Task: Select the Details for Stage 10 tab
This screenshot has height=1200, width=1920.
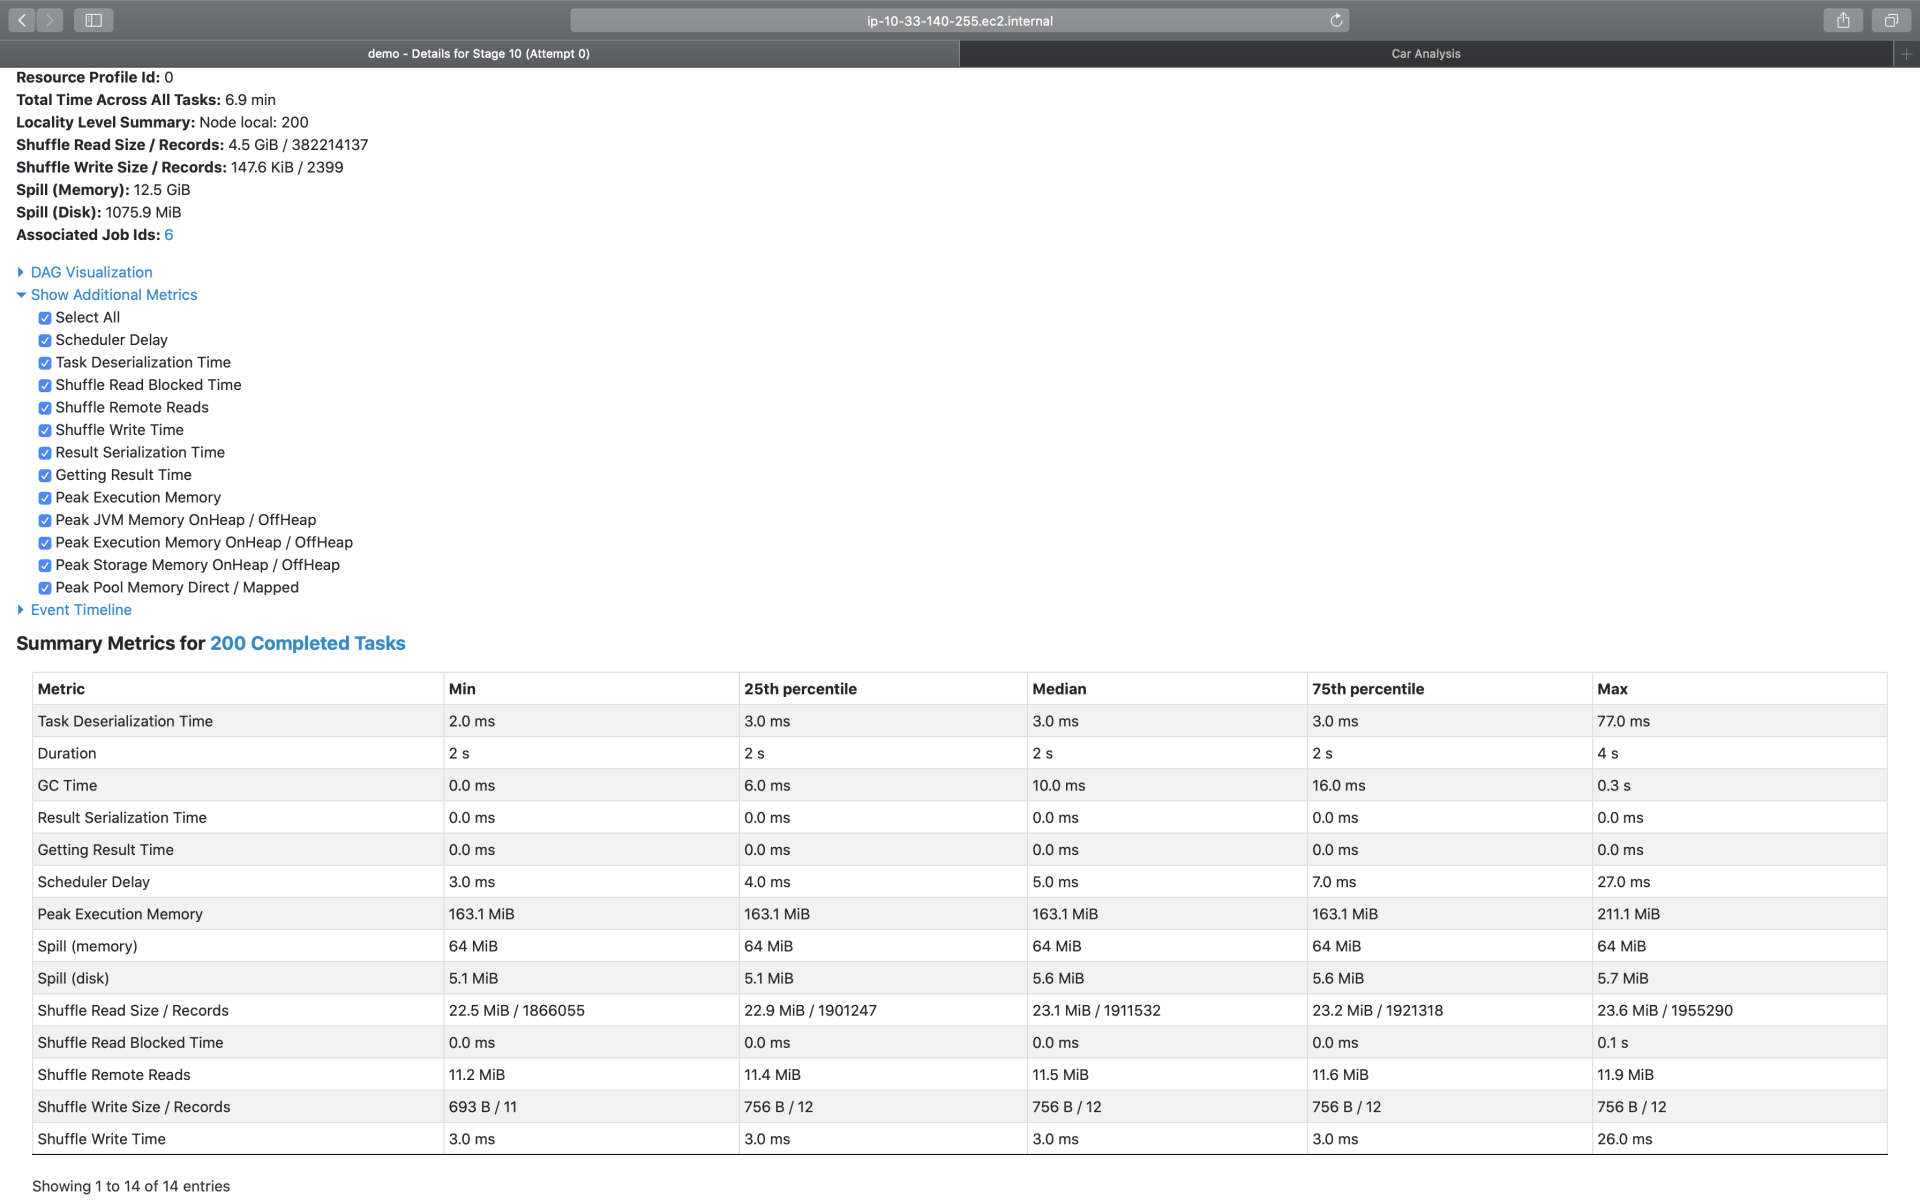Action: coord(478,54)
